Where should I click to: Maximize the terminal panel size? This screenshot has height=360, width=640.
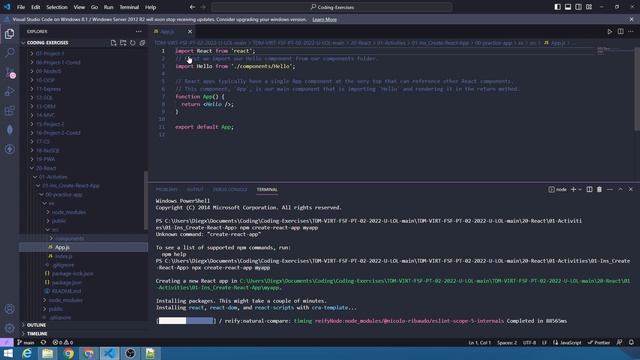pos(620,189)
